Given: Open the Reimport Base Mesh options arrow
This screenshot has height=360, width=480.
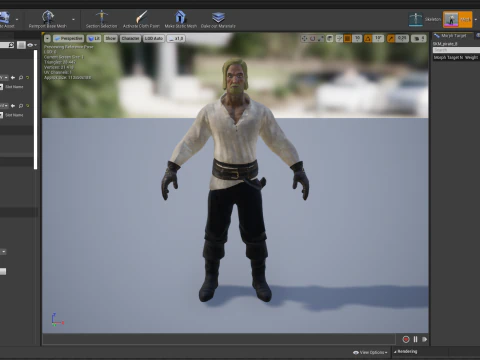Looking at the screenshot, I should pos(73,20).
